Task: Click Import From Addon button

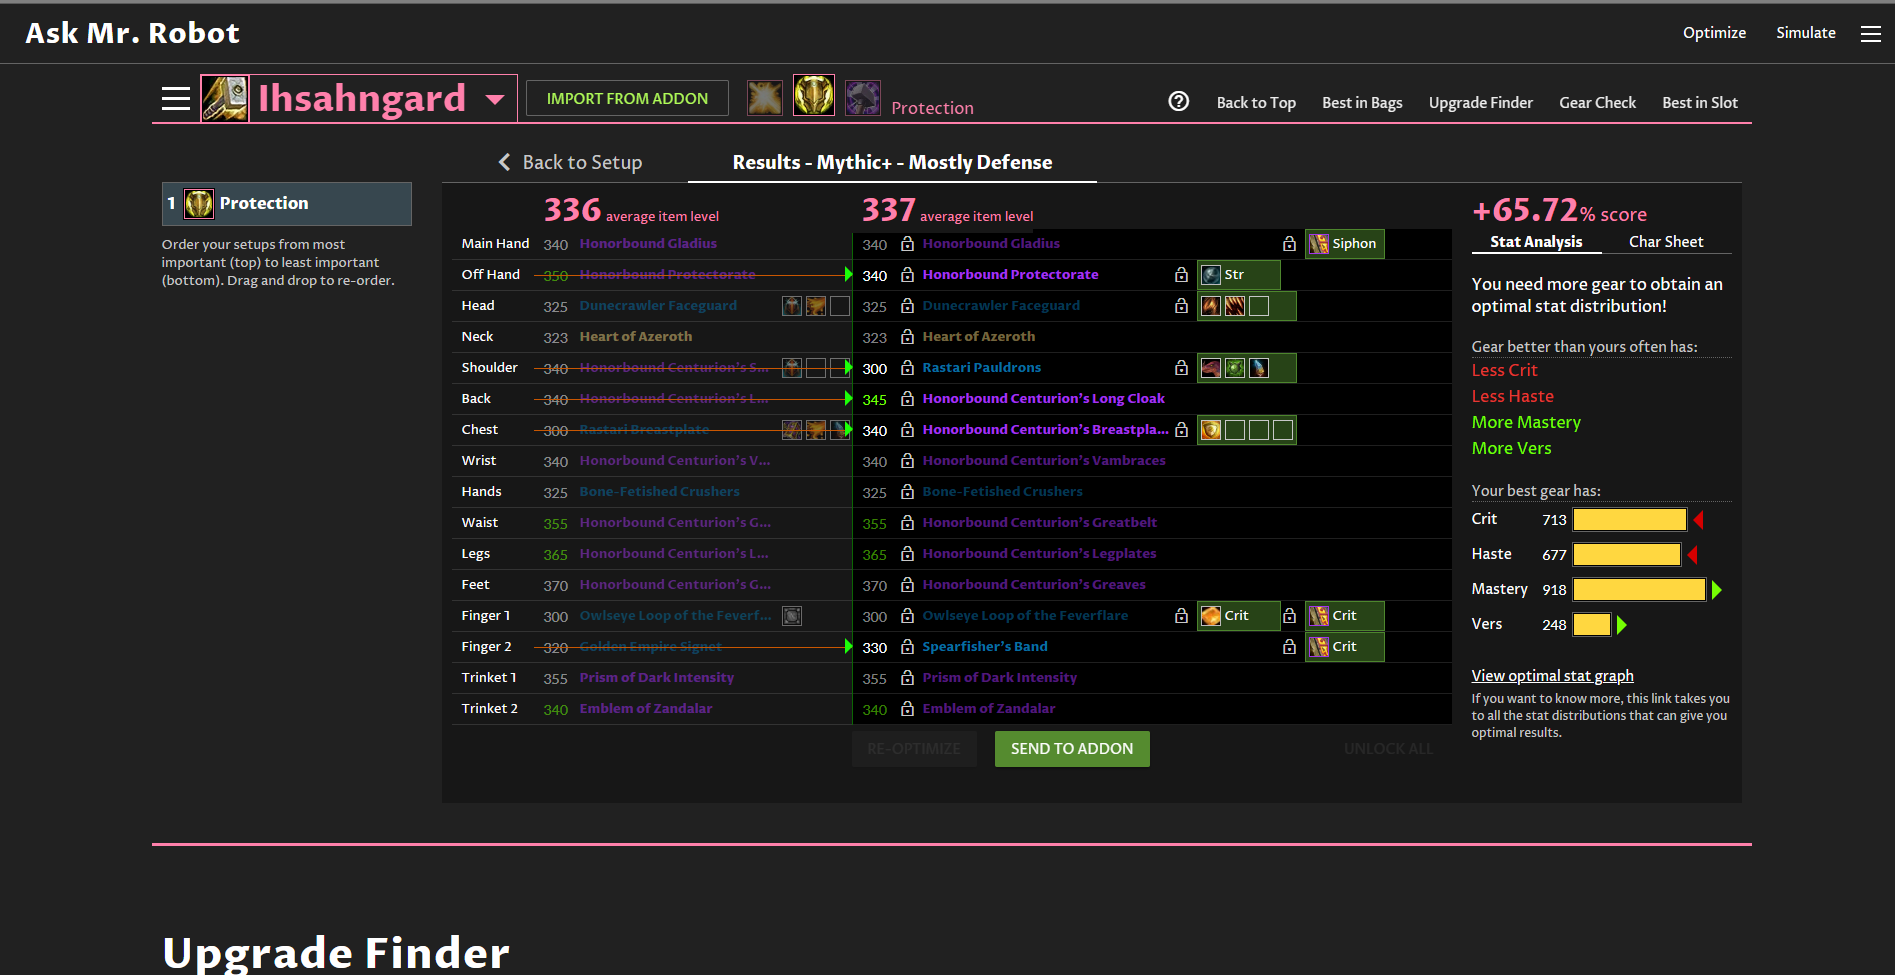Action: click(x=627, y=98)
